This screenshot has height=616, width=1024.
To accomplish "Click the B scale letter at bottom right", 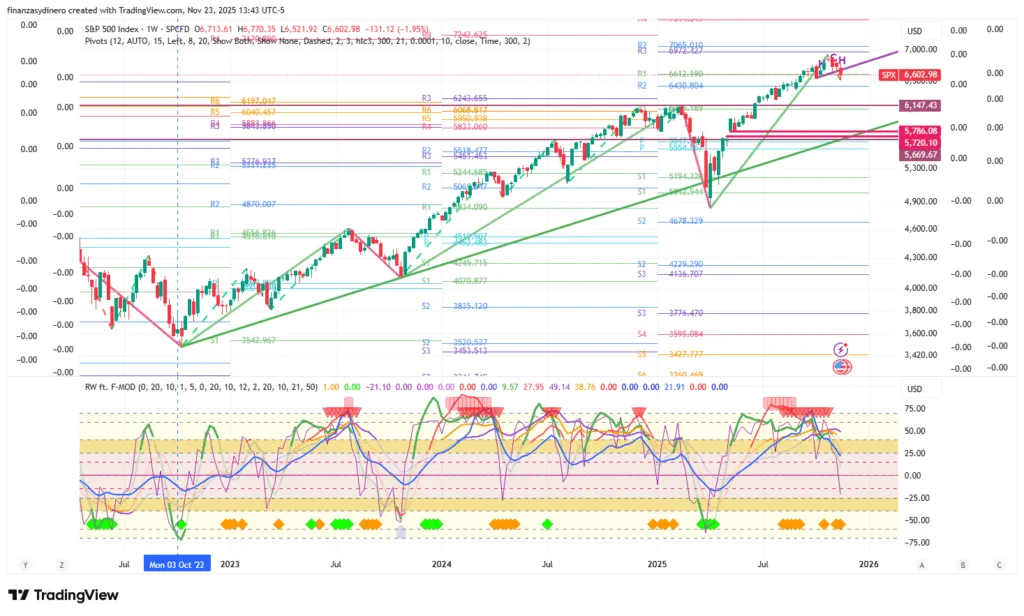I will (962, 565).
